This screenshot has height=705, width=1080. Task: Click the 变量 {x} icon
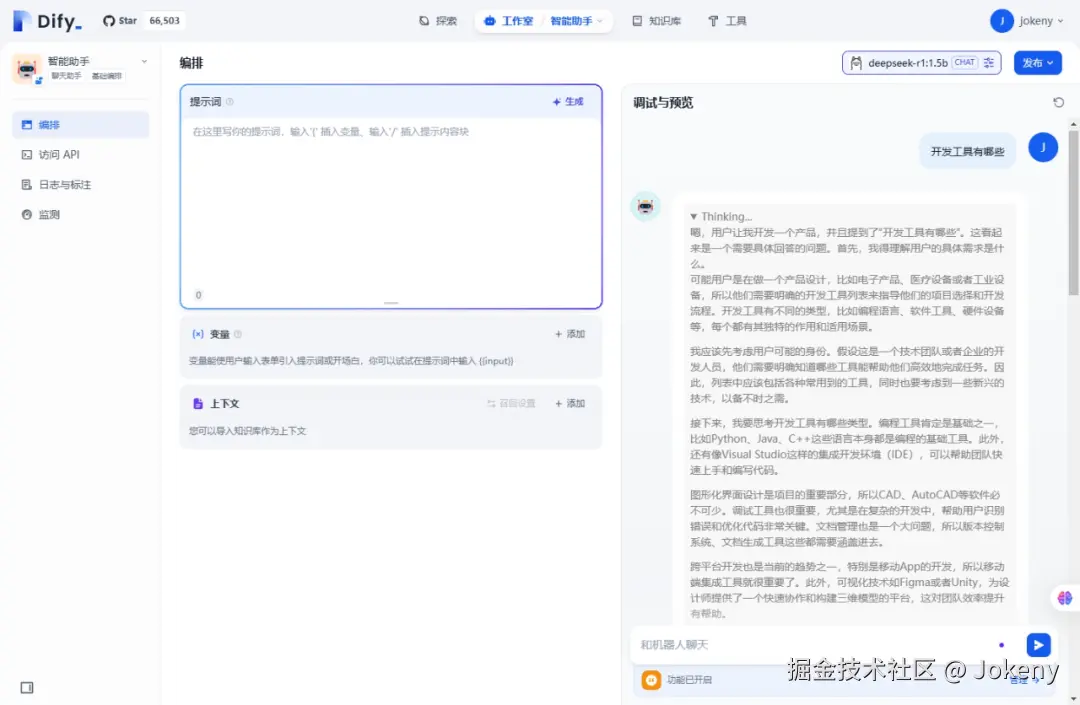click(198, 334)
